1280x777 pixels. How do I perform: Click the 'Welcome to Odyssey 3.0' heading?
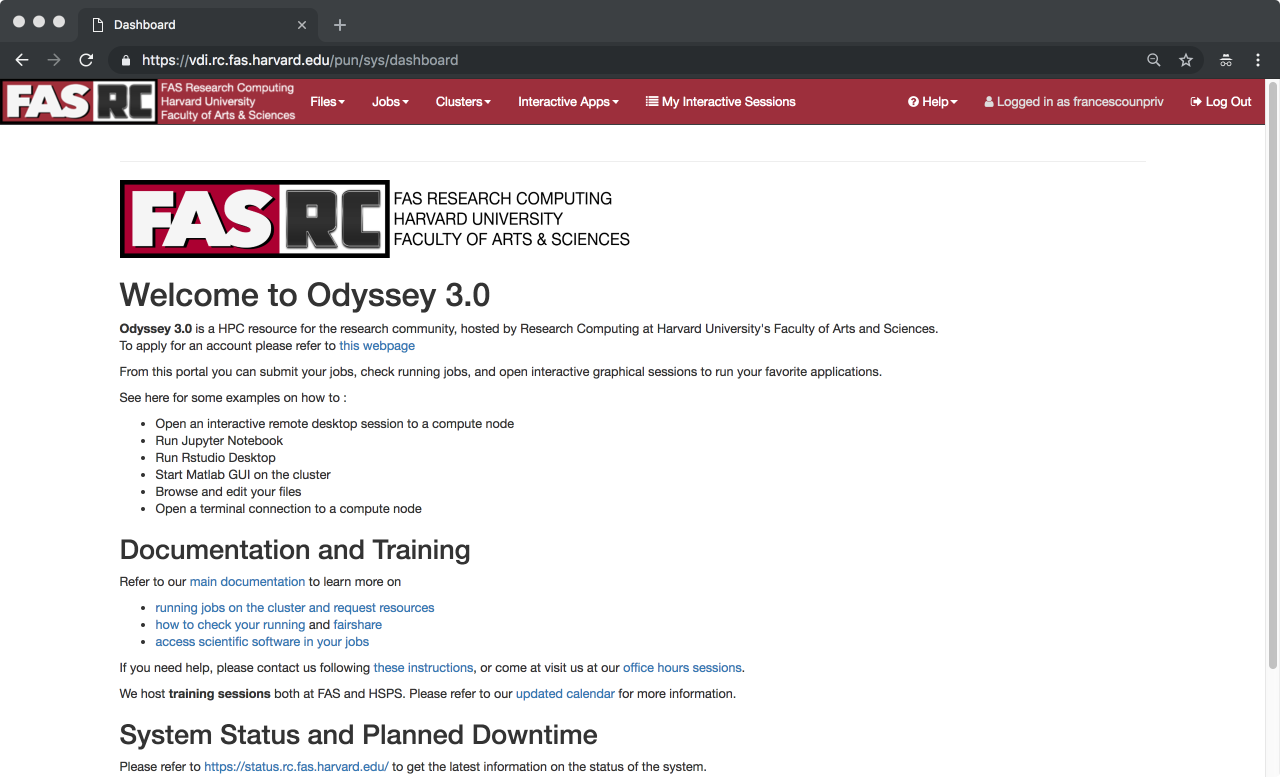pos(305,295)
